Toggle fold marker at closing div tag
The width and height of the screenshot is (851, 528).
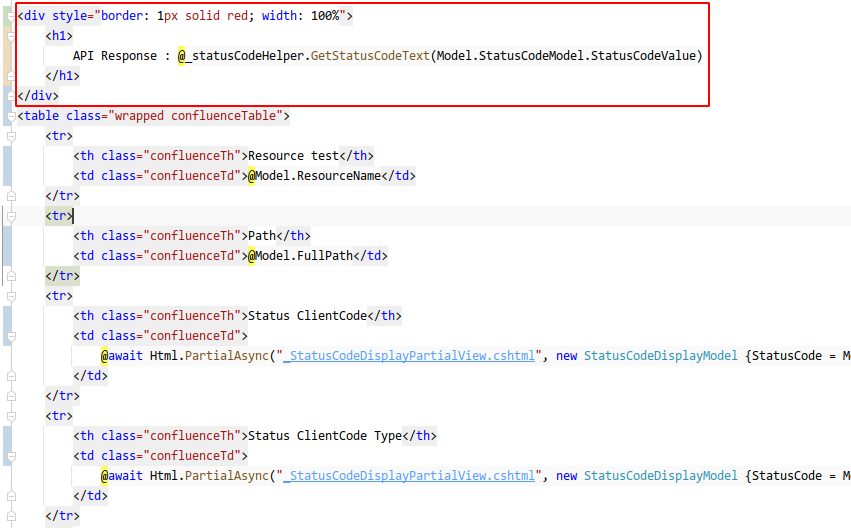click(x=11, y=96)
